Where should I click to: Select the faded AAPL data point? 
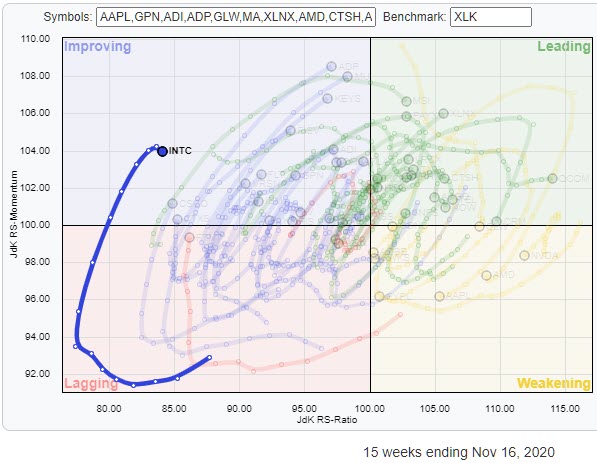click(440, 296)
